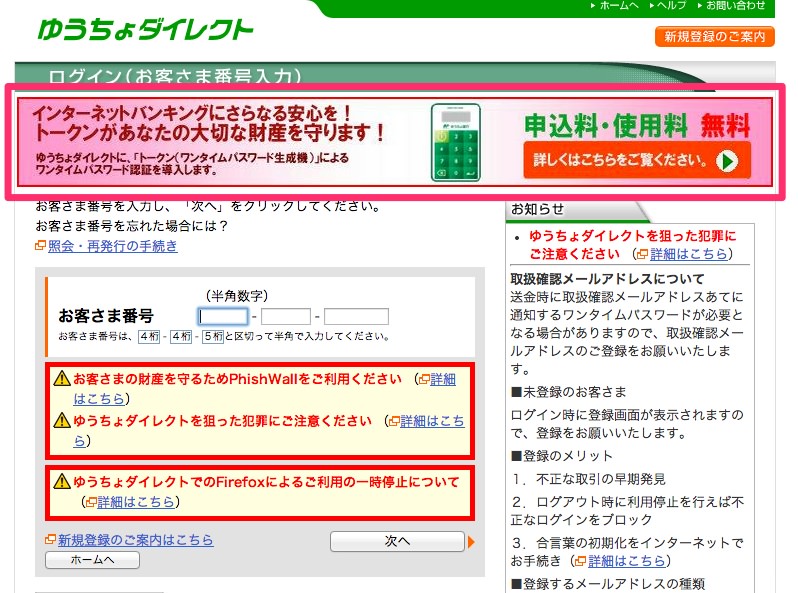Open 新規登録のご案内はこちら link

tap(135, 540)
